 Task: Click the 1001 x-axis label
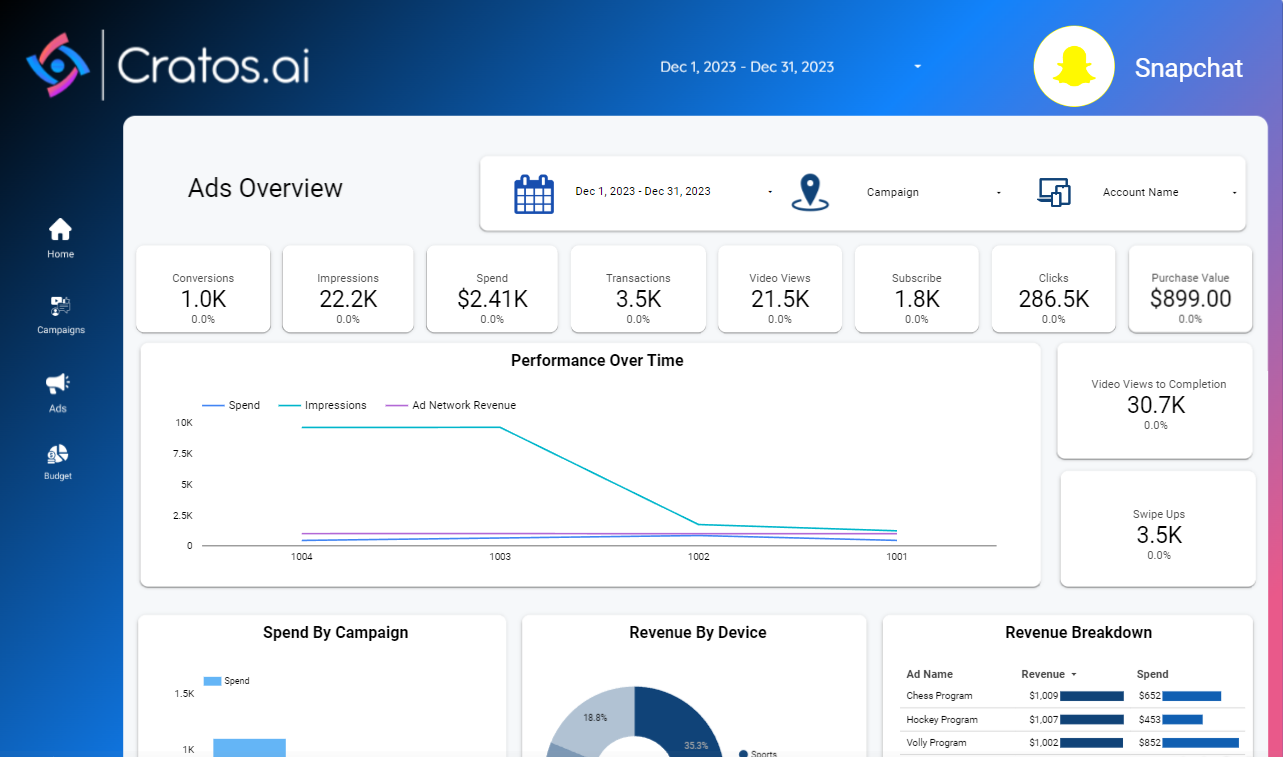pyautogui.click(x=897, y=557)
